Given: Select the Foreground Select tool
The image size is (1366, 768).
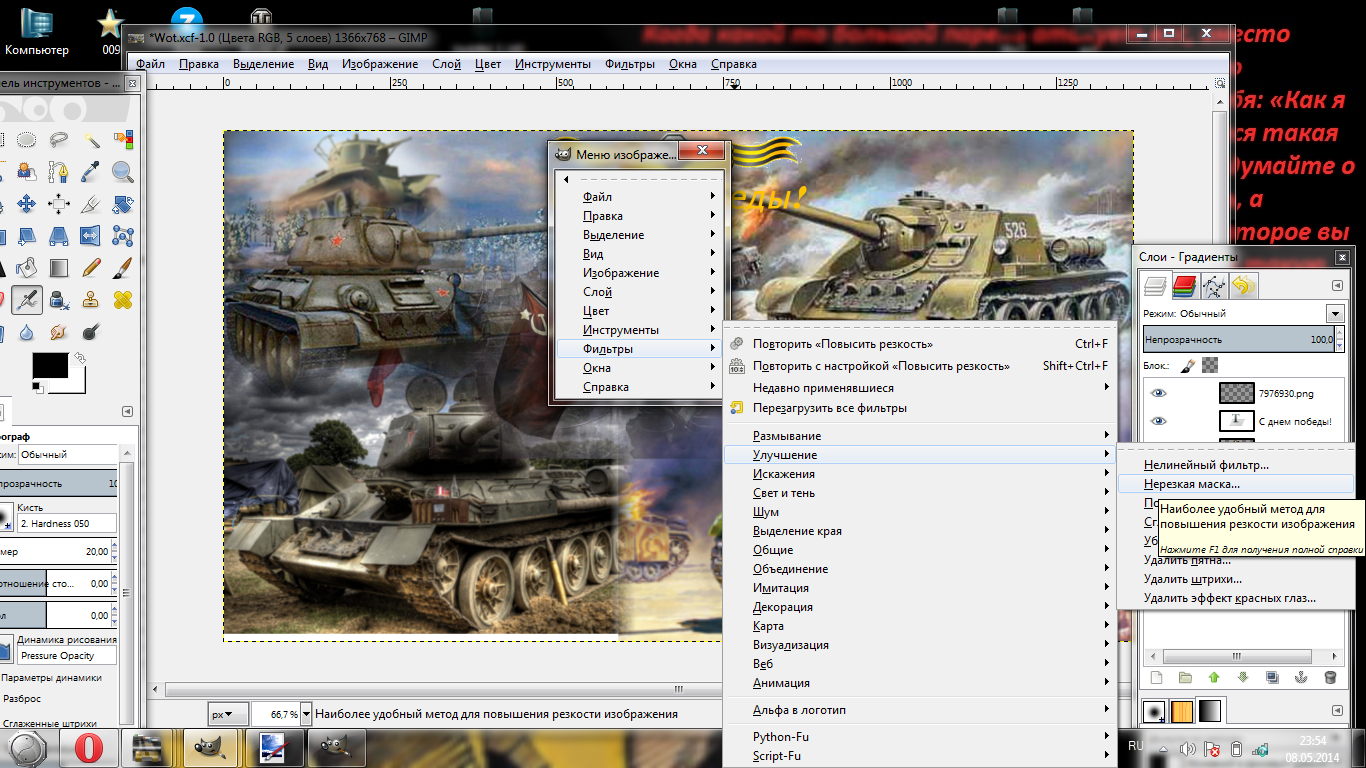Looking at the screenshot, I should click(x=26, y=171).
